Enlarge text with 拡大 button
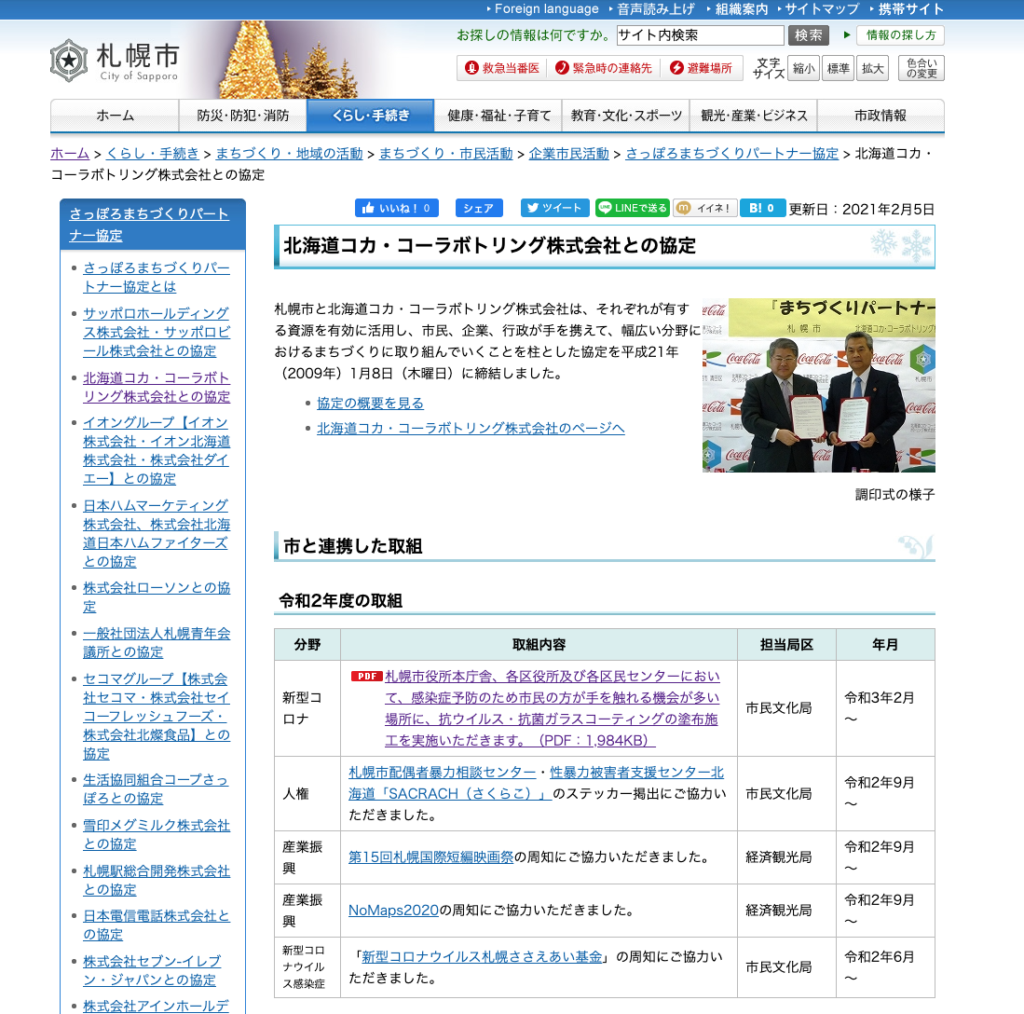The image size is (1024, 1014). [872, 69]
